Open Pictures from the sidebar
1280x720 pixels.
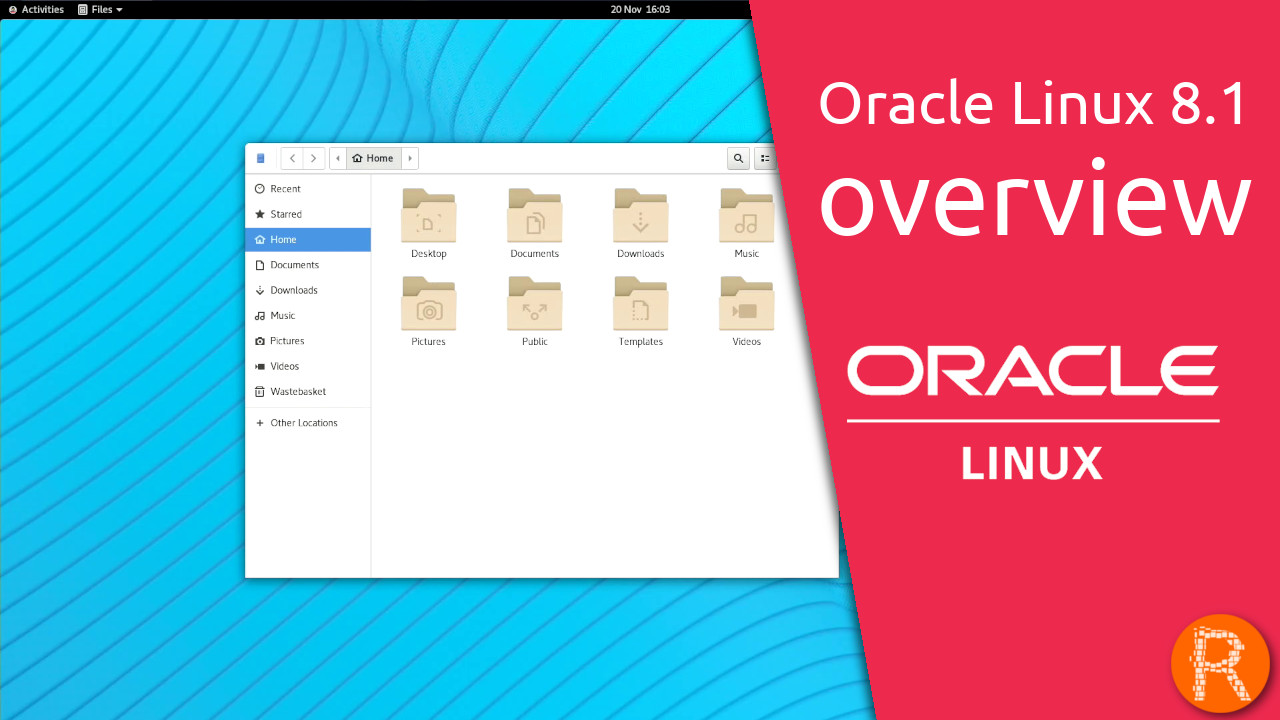[308, 341]
